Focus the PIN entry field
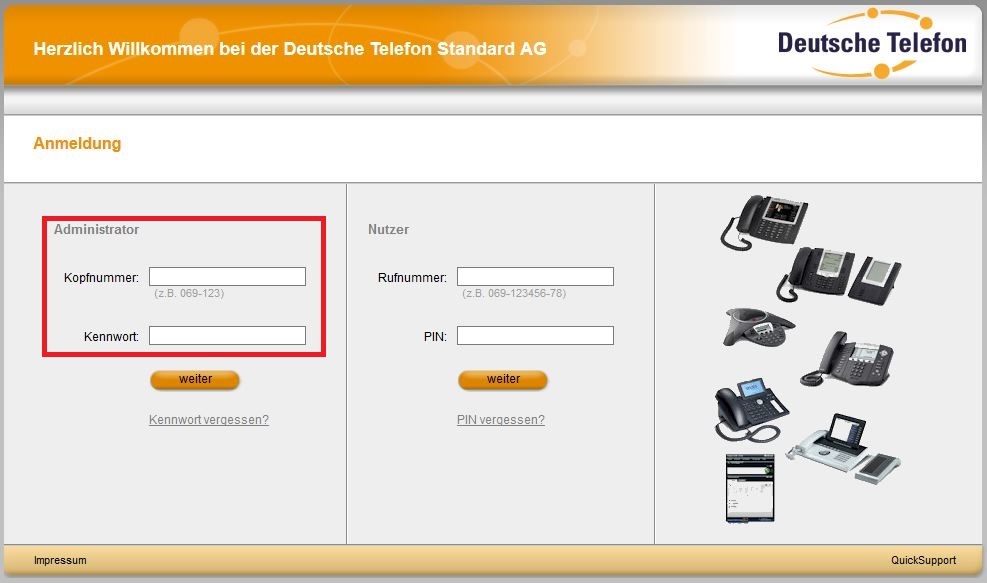 (x=535, y=336)
